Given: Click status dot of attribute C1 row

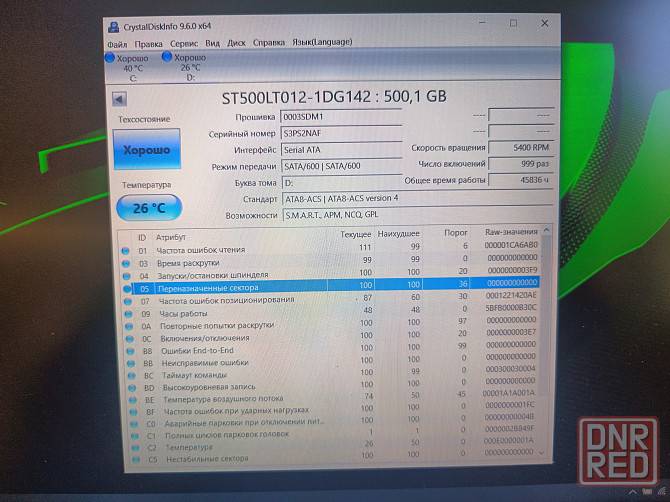Looking at the screenshot, I should [x=135, y=436].
